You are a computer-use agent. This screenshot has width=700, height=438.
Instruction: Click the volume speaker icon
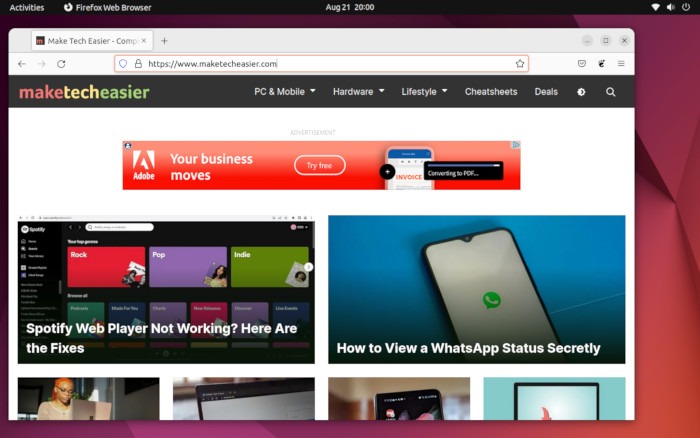pos(671,7)
